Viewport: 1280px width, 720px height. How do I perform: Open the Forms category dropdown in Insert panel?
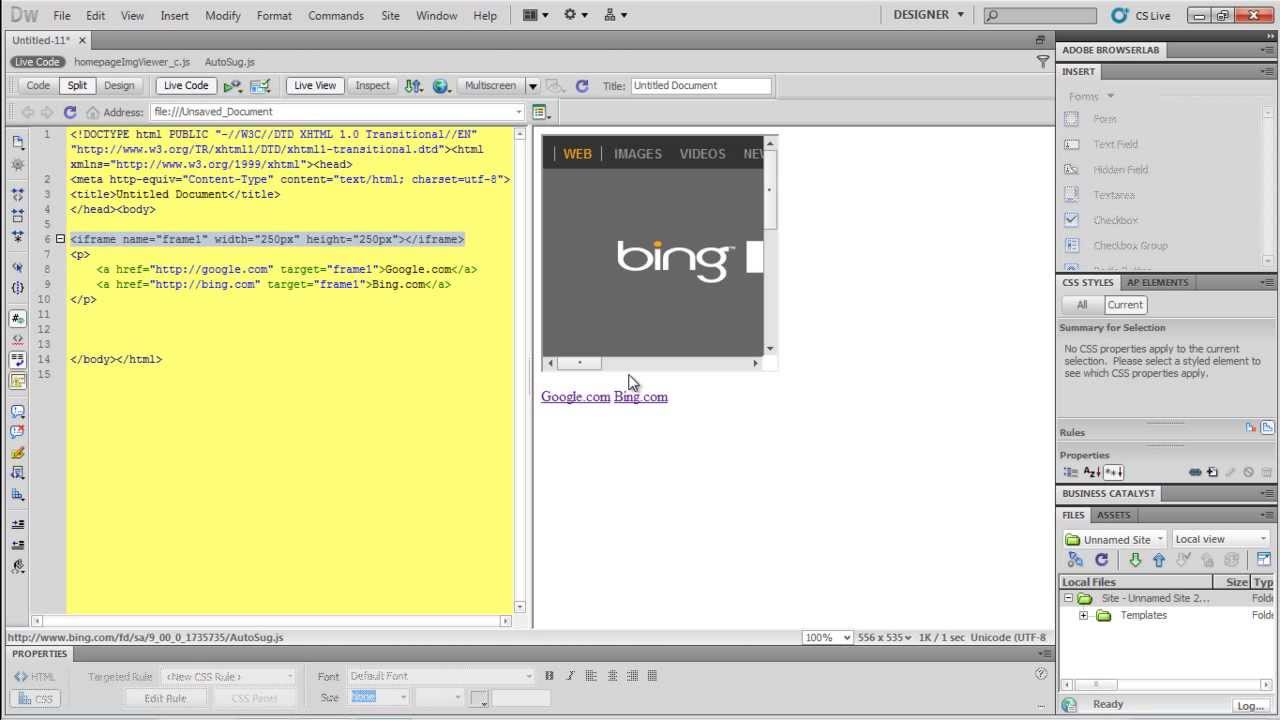point(1091,96)
